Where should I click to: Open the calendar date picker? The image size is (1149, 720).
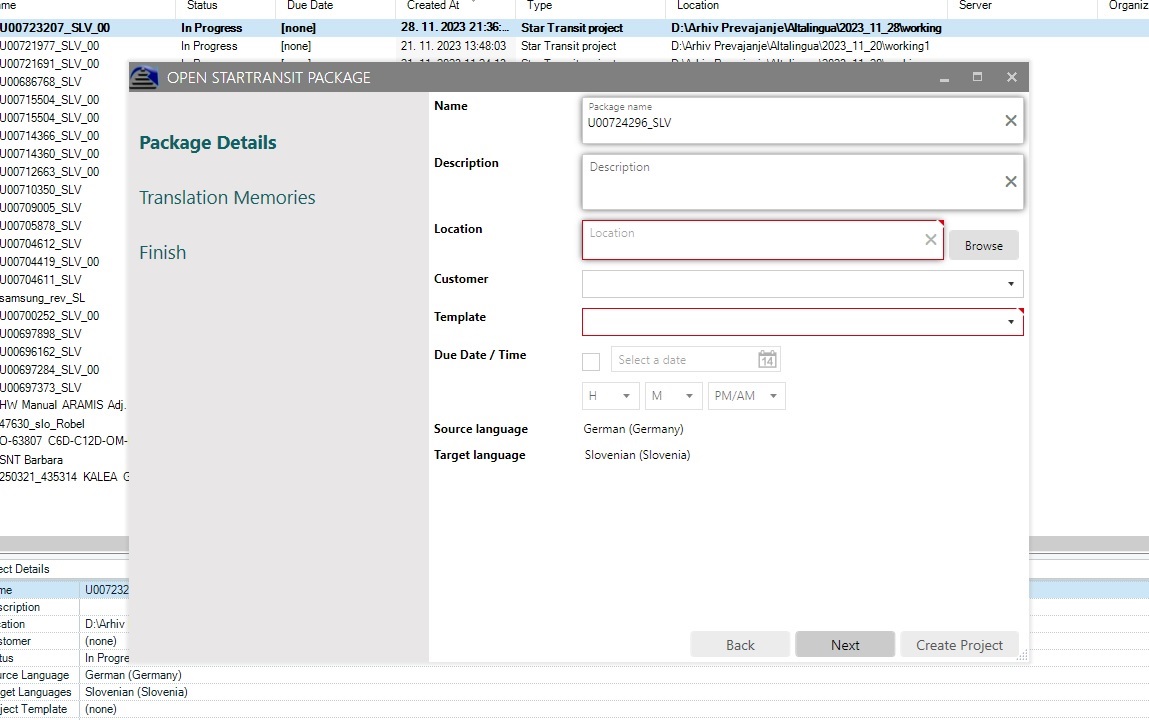[766, 359]
